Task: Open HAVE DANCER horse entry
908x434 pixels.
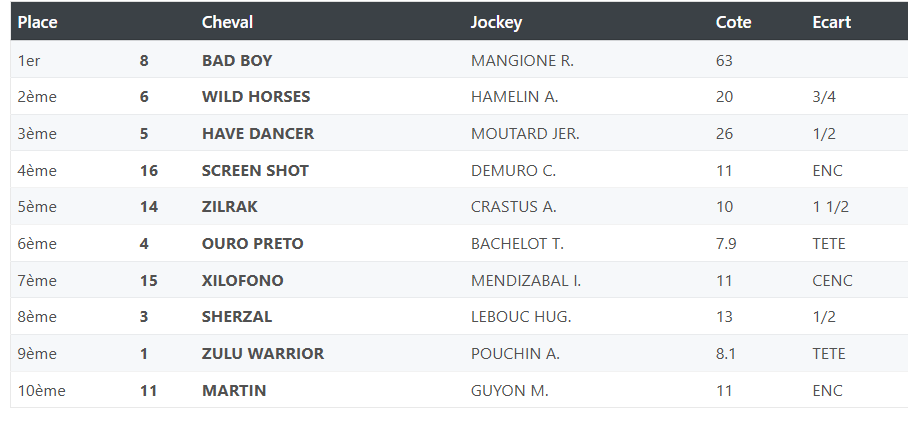Action: 258,134
